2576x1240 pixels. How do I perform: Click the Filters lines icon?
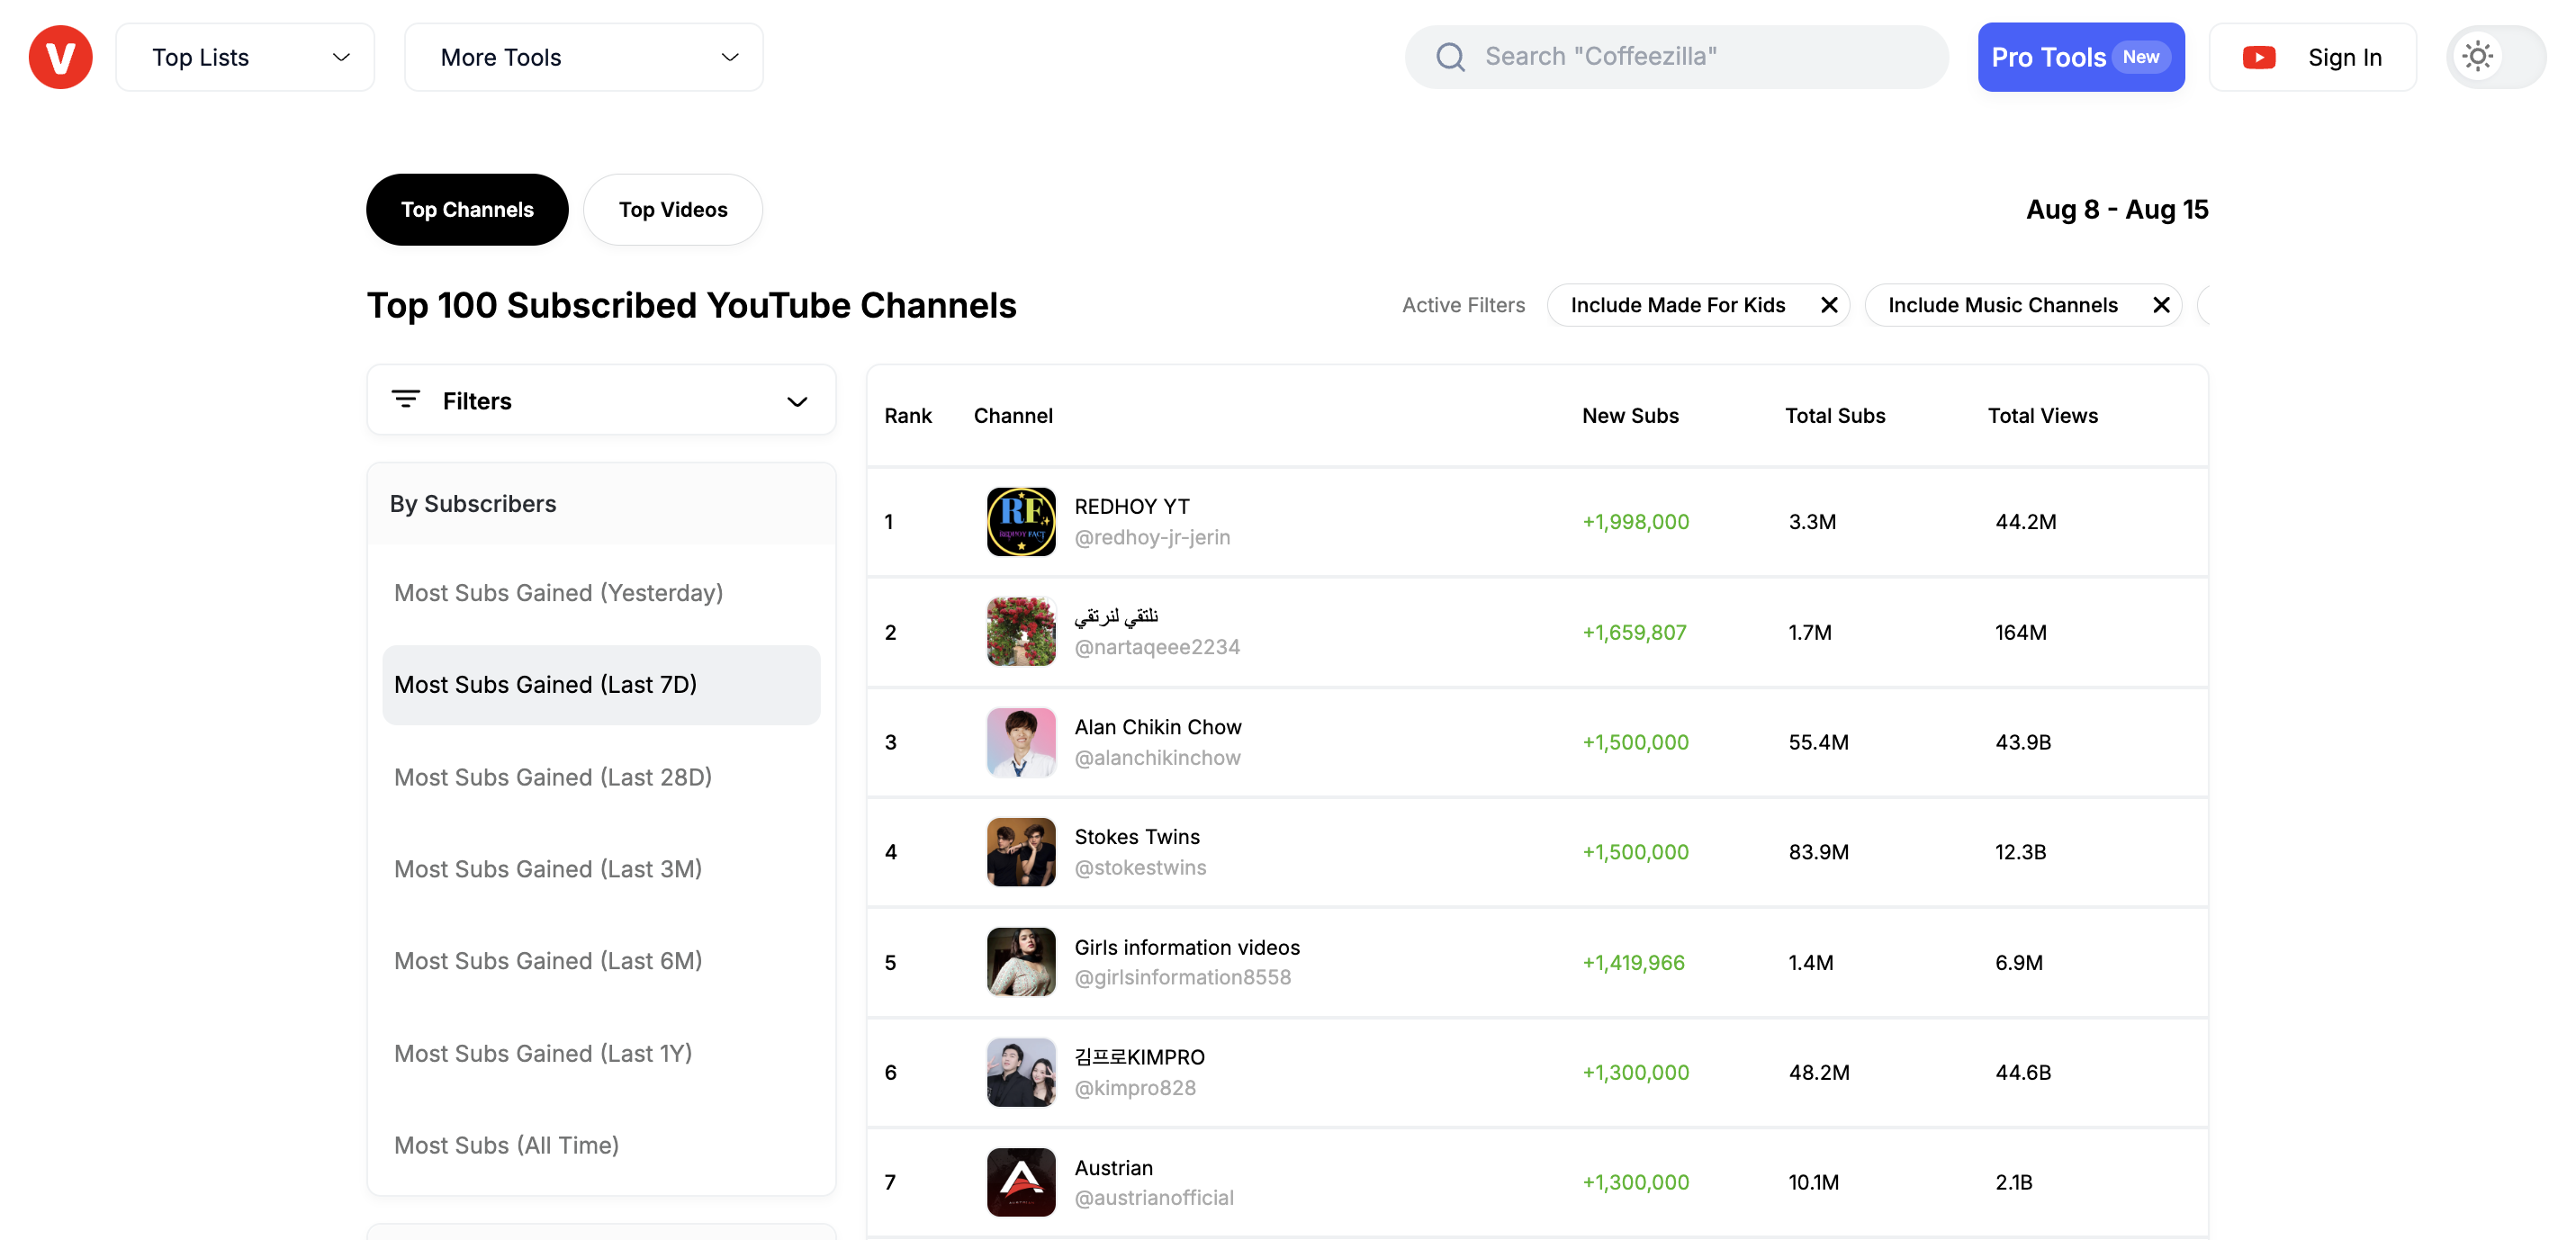405,400
